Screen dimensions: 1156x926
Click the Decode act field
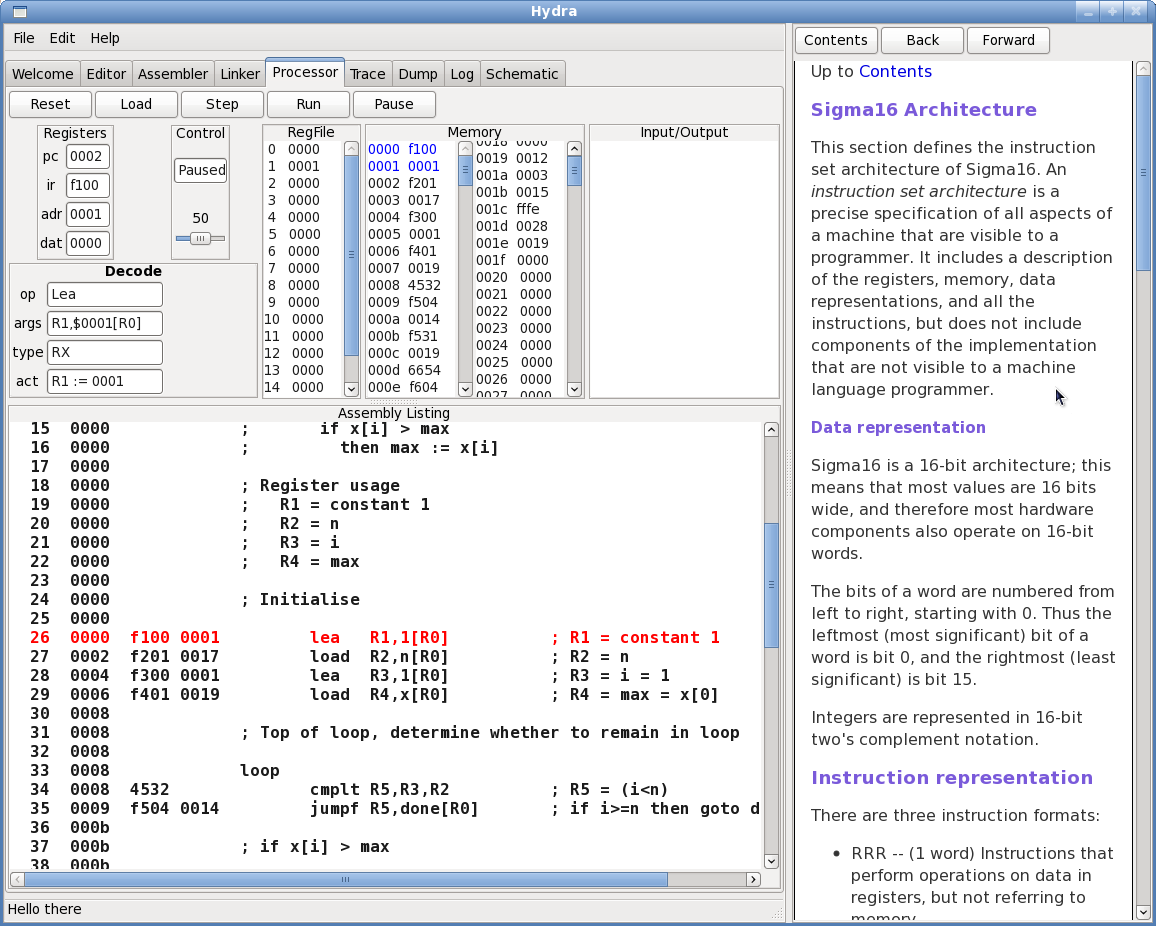[105, 381]
